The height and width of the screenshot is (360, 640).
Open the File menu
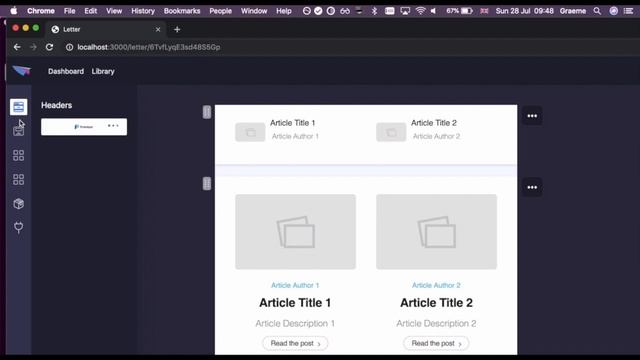coord(69,11)
